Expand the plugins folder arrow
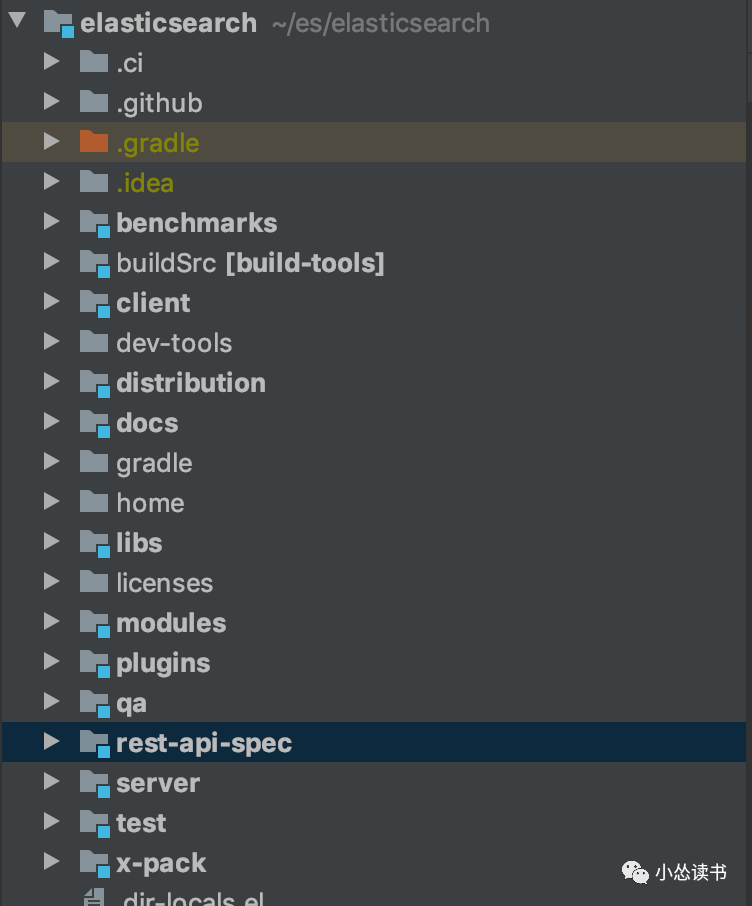This screenshot has height=906, width=752. coord(52,662)
